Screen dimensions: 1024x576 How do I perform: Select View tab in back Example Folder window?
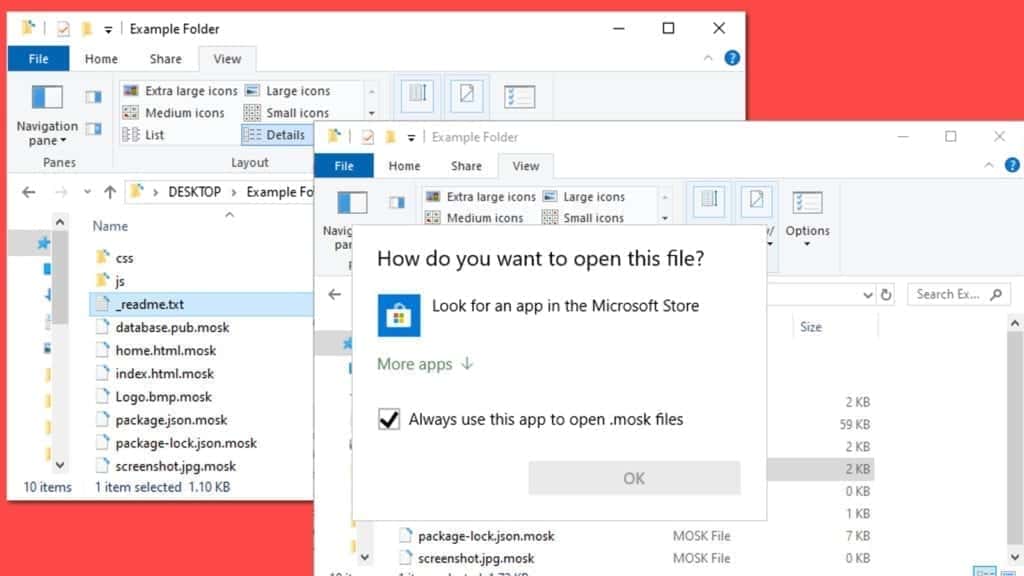point(227,59)
